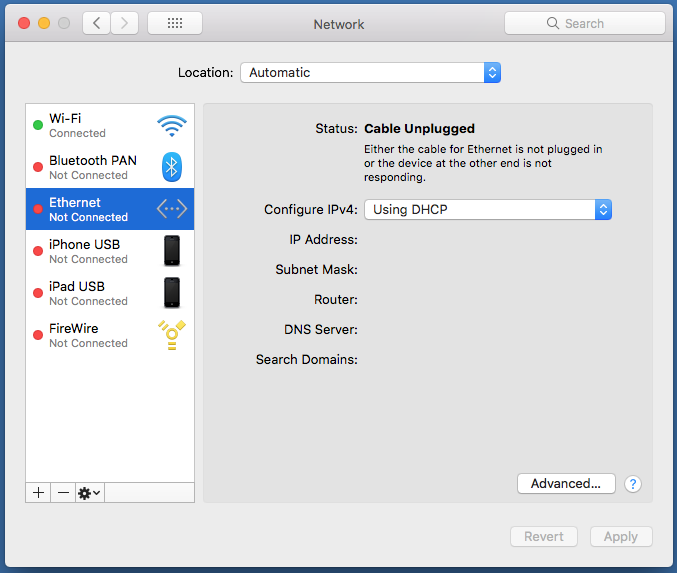This screenshot has height=573, width=677.
Task: Click the red FireWire status dot
Action: click(x=38, y=335)
